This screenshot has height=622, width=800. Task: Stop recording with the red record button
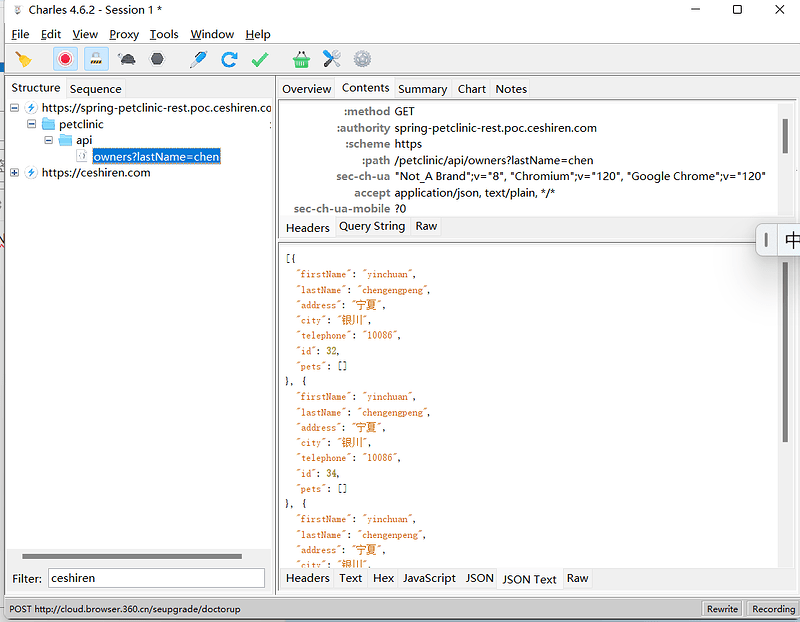pyautogui.click(x=65, y=59)
